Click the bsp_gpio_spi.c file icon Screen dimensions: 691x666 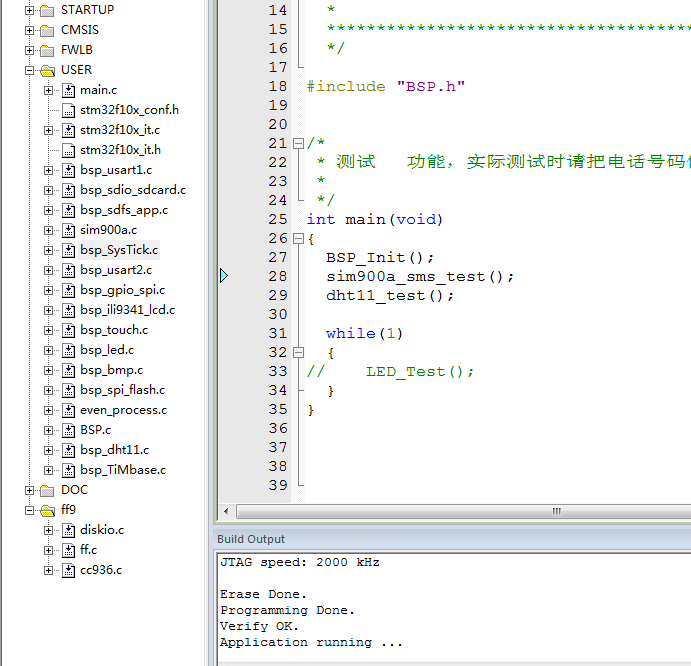[x=68, y=290]
